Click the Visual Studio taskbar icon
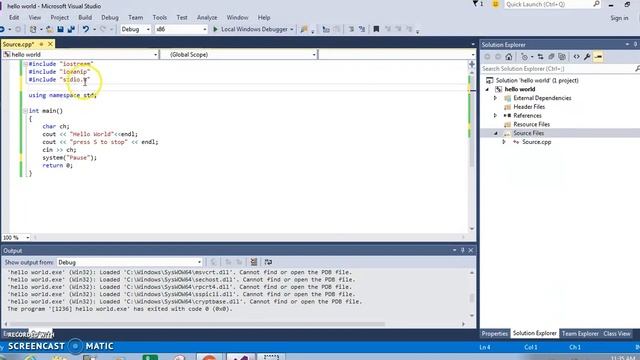640x360 pixels. (x=241, y=357)
